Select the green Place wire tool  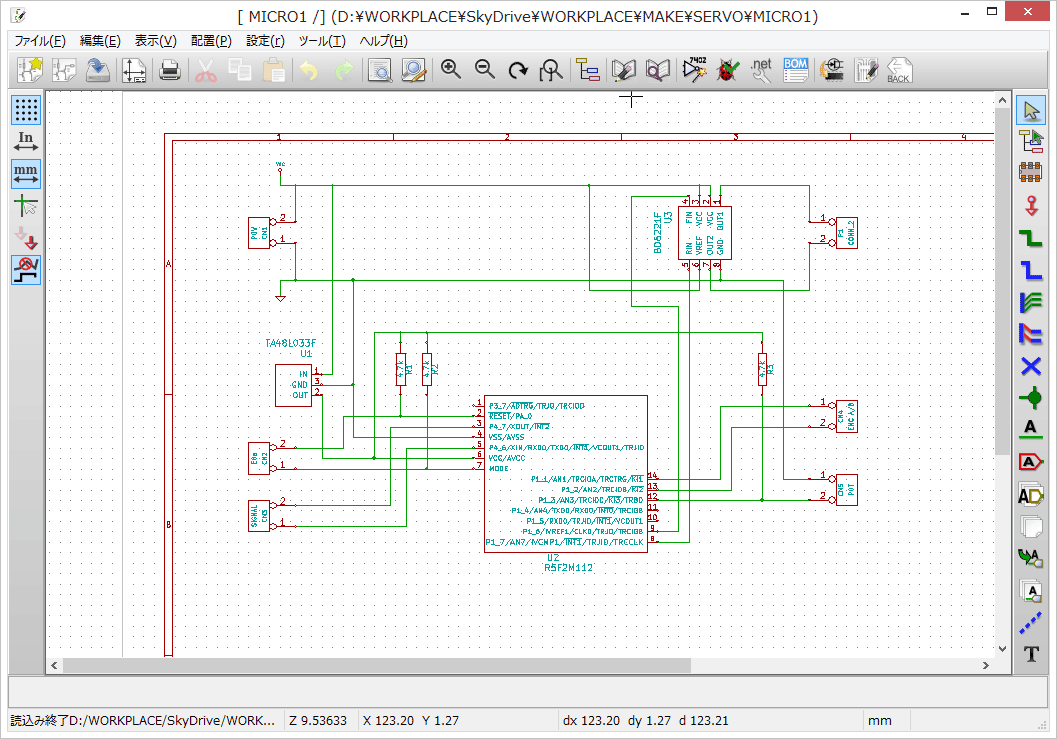pos(1031,238)
